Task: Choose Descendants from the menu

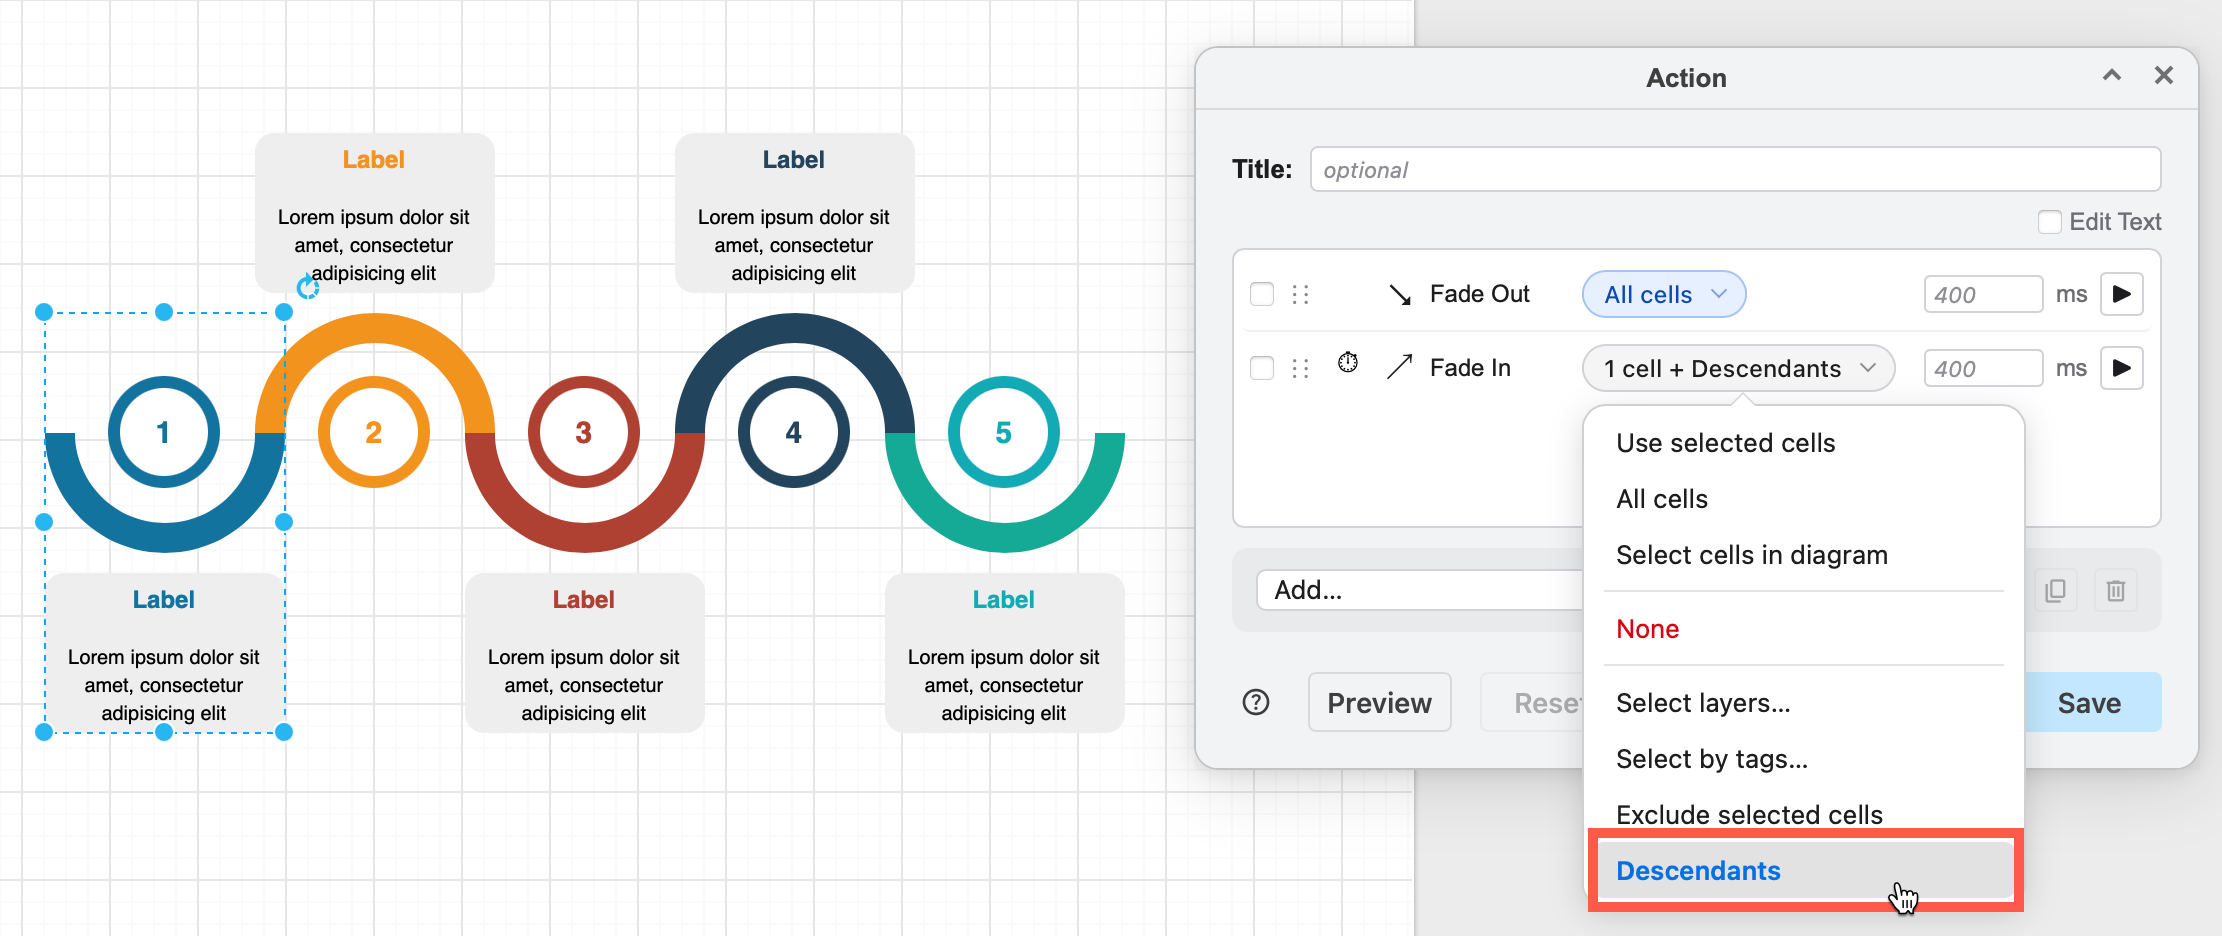Action: point(1804,871)
